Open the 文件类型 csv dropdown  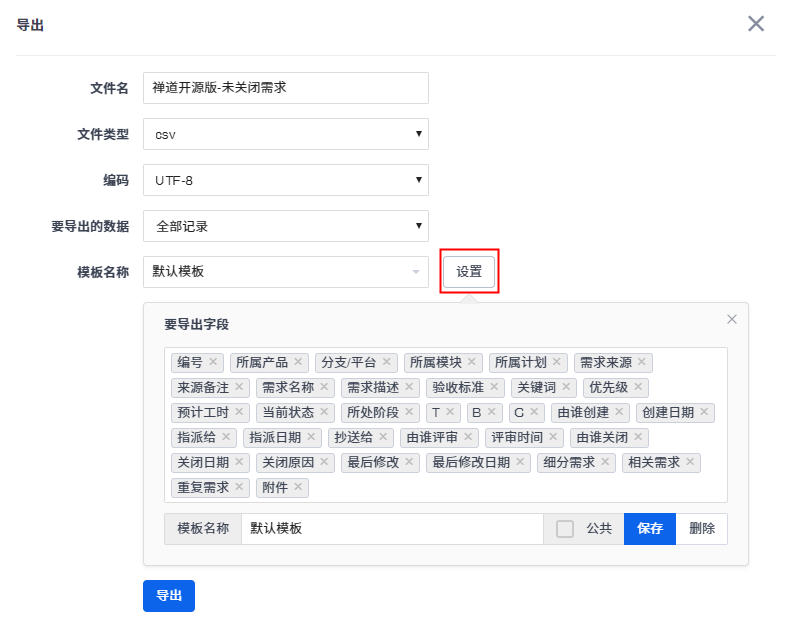[x=285, y=134]
